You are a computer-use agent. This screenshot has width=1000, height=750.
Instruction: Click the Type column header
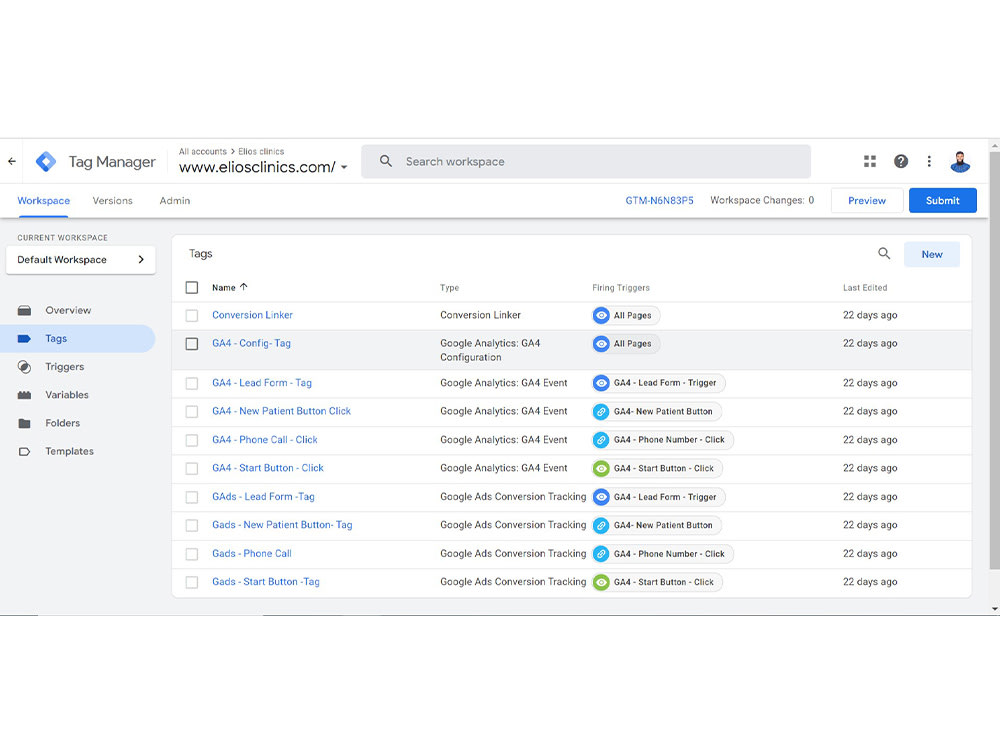coord(450,288)
